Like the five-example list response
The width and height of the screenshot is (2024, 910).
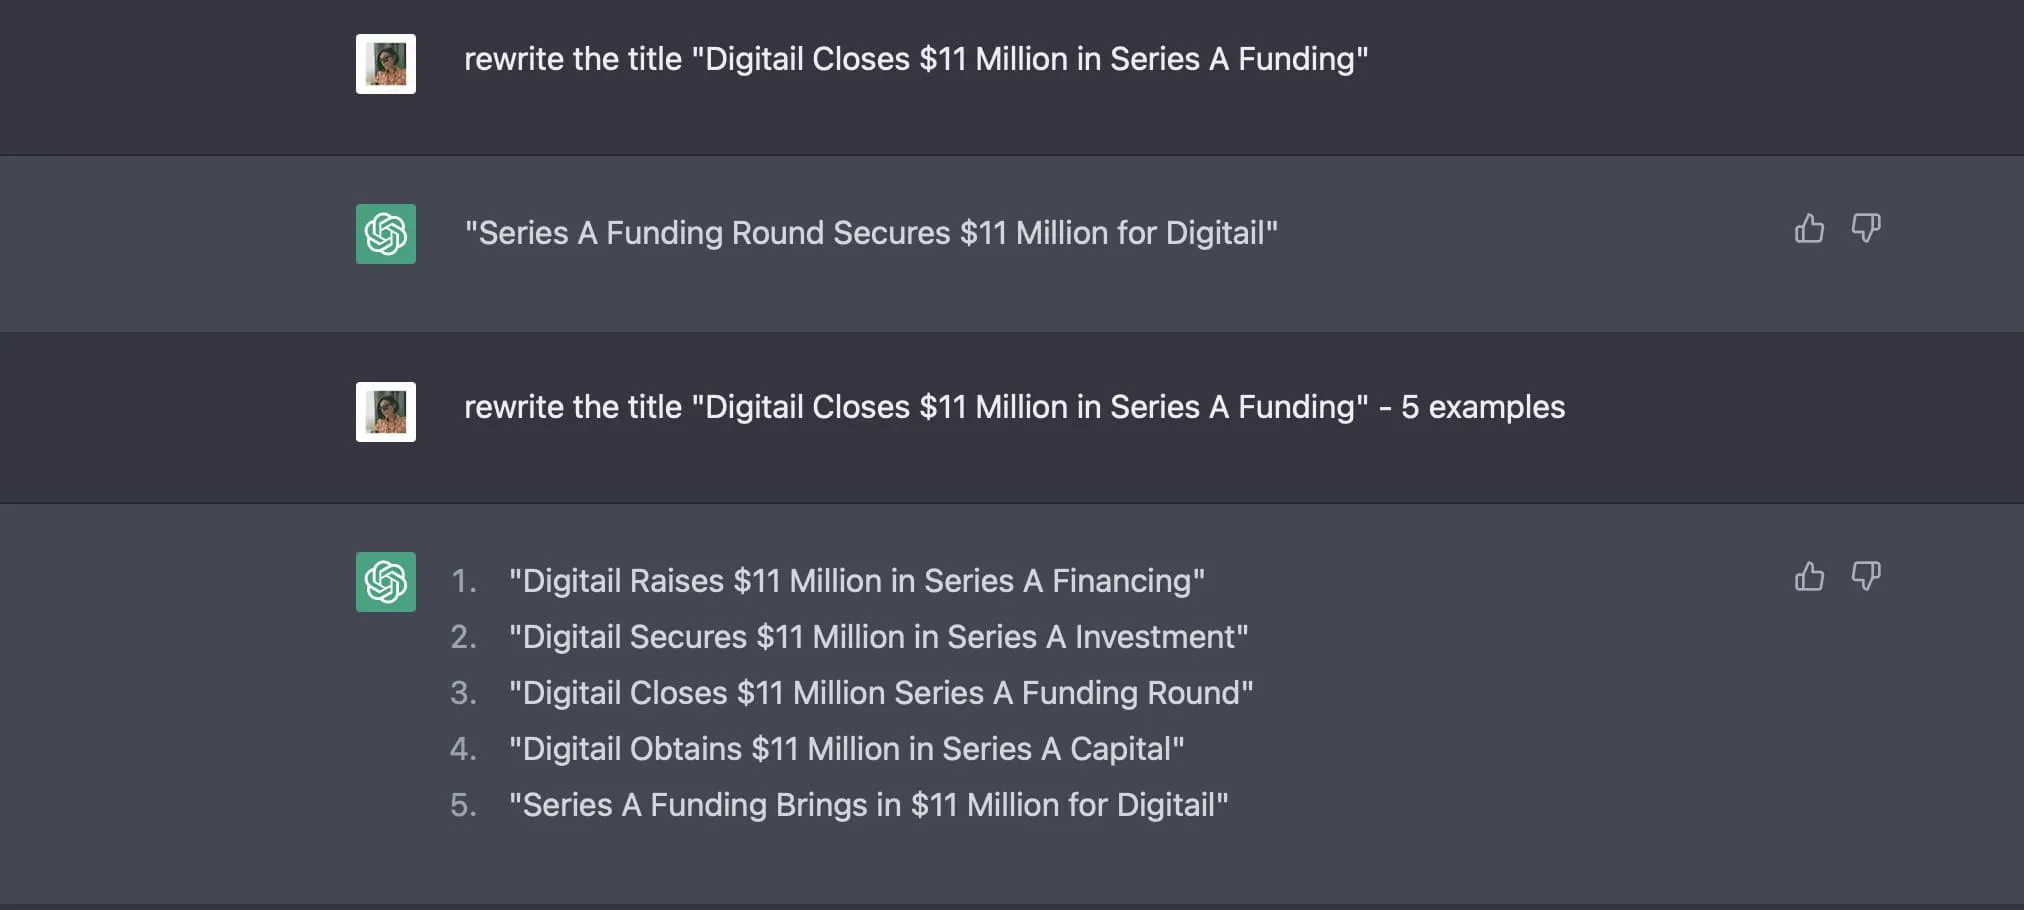point(1809,577)
